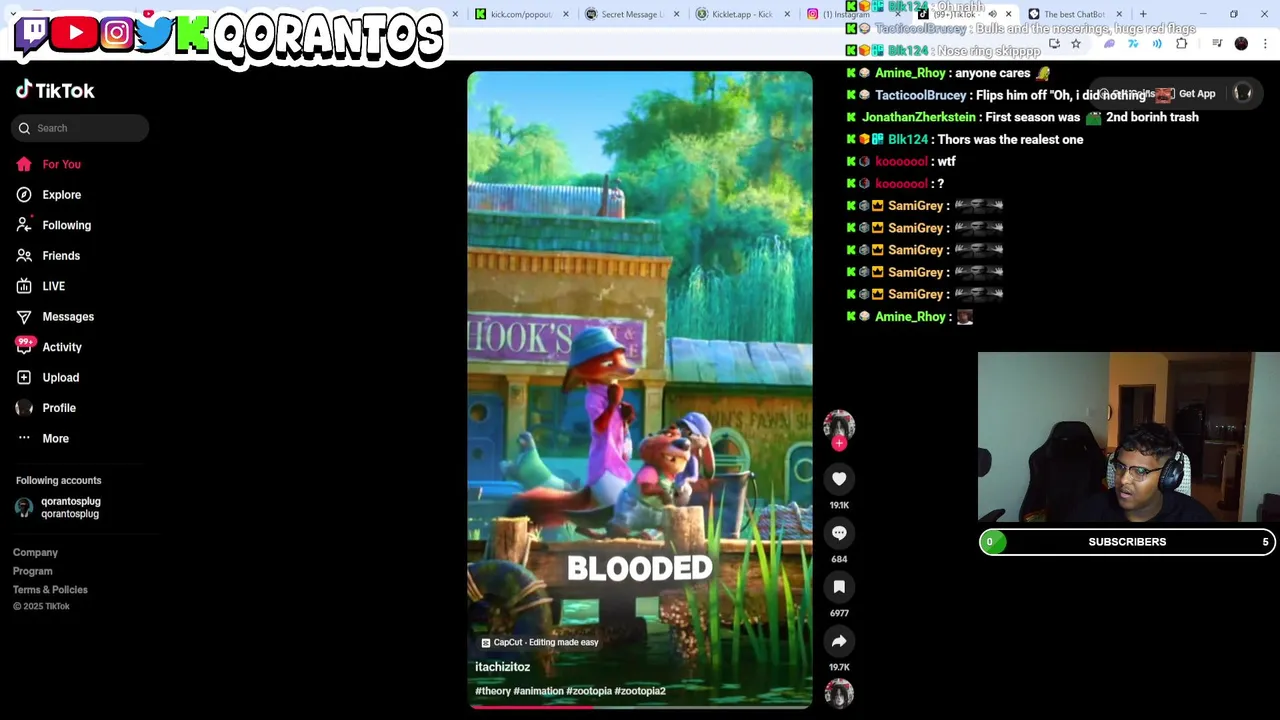Screen dimensions: 1280x720
Task: Open browser three-dot menu
Action: pyautogui.click(x=1265, y=44)
